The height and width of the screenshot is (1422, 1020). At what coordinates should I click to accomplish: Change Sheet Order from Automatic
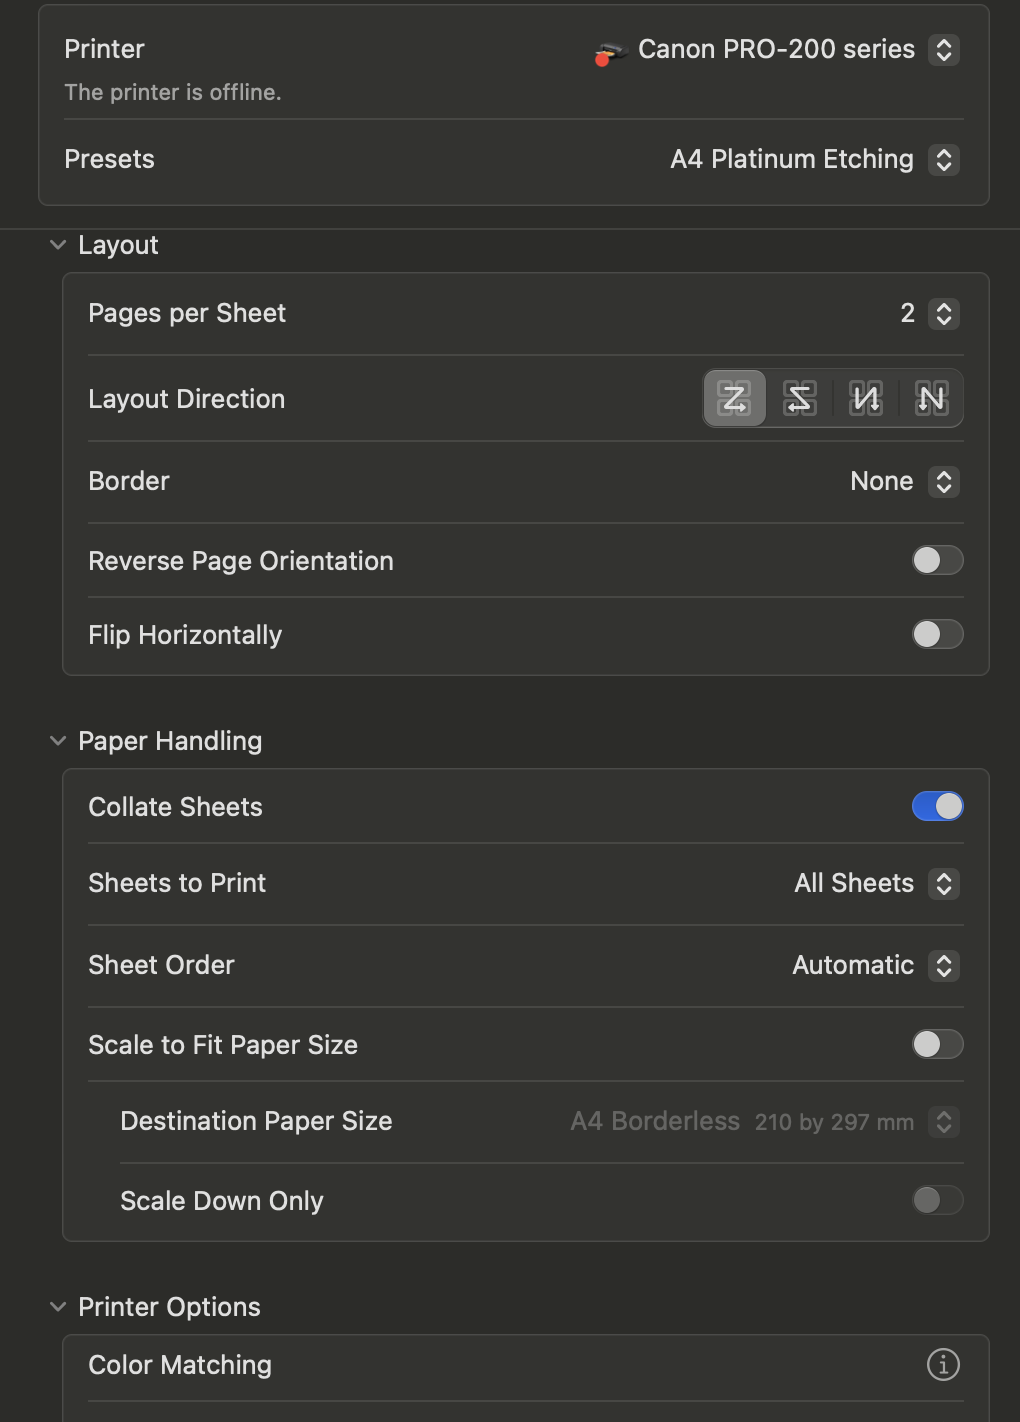(876, 966)
